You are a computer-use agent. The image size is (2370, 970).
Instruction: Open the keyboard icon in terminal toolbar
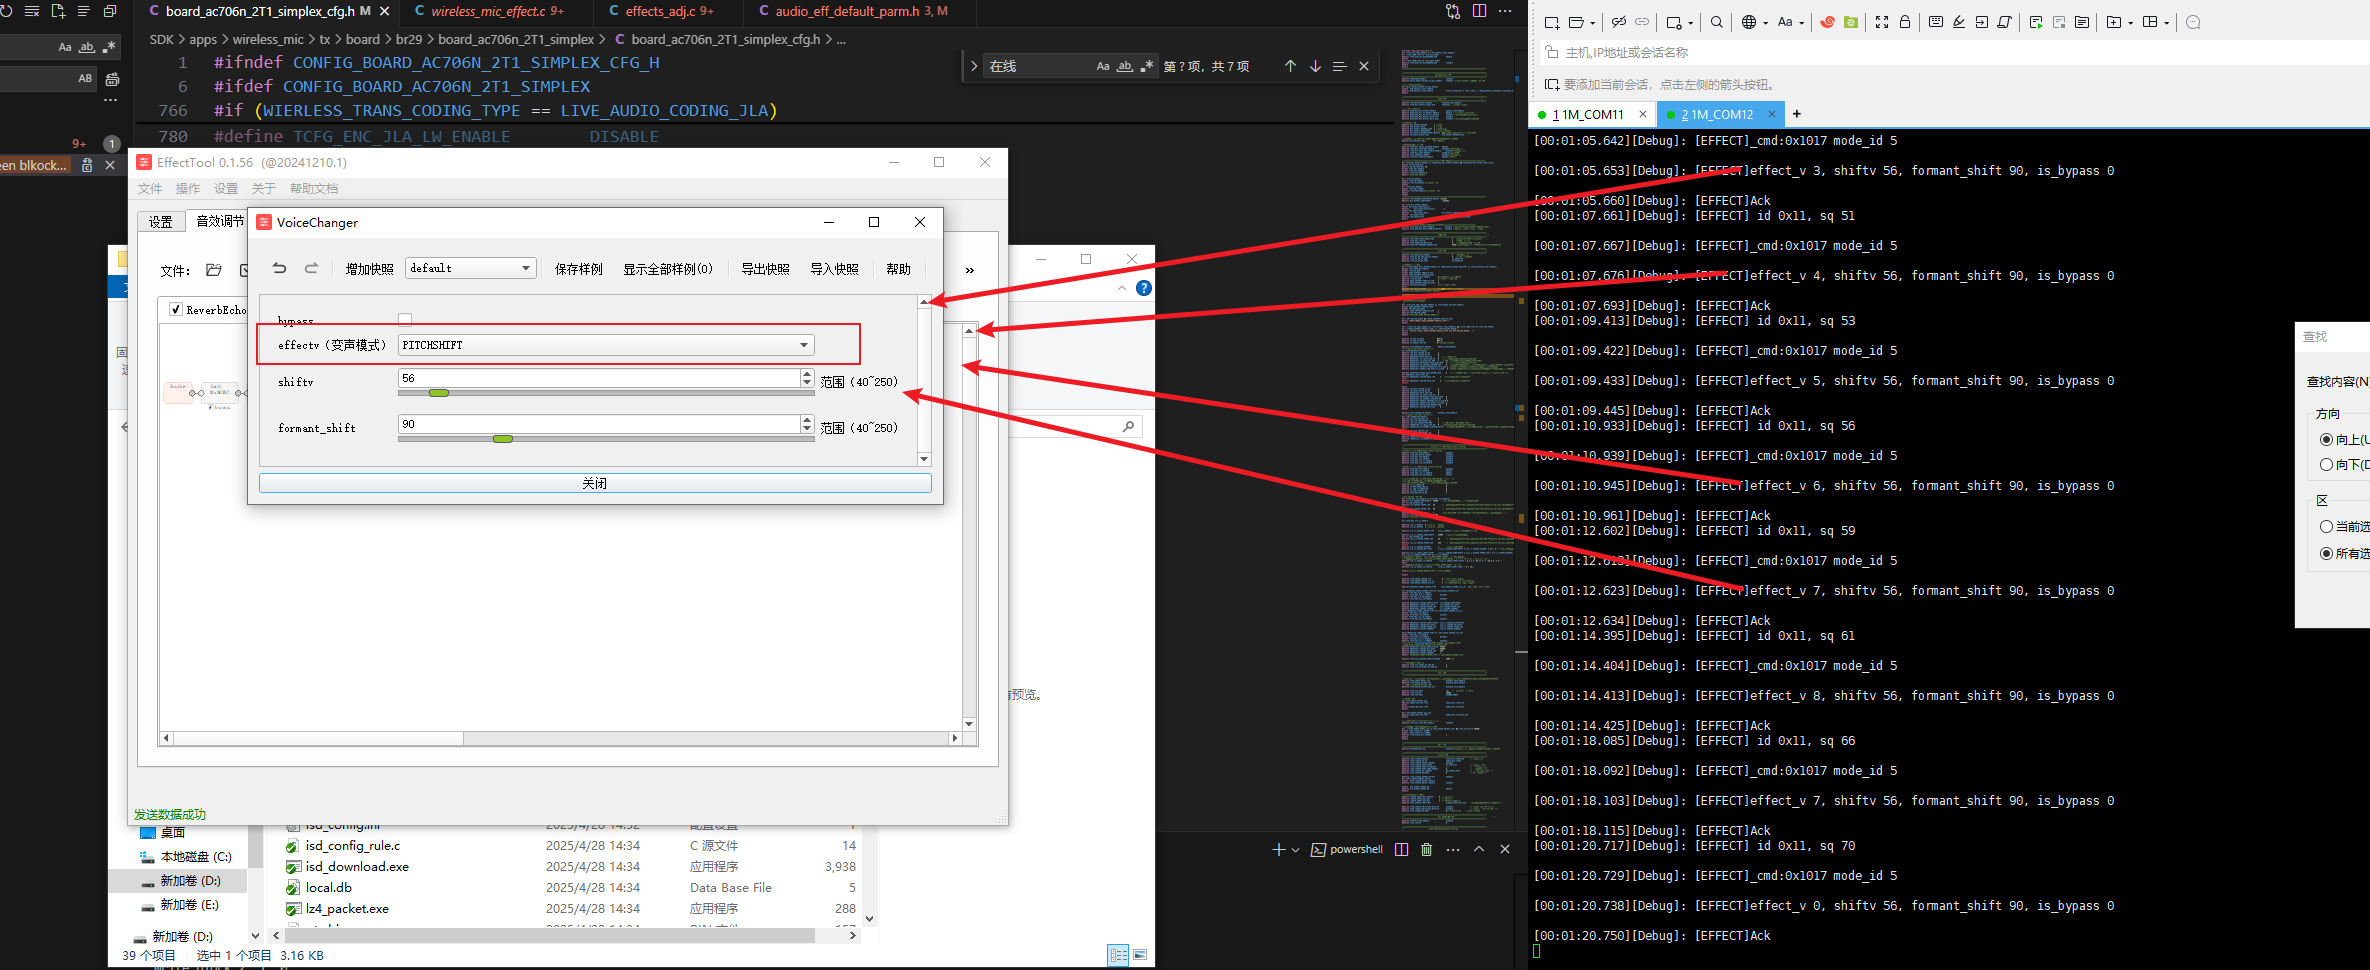1936,22
